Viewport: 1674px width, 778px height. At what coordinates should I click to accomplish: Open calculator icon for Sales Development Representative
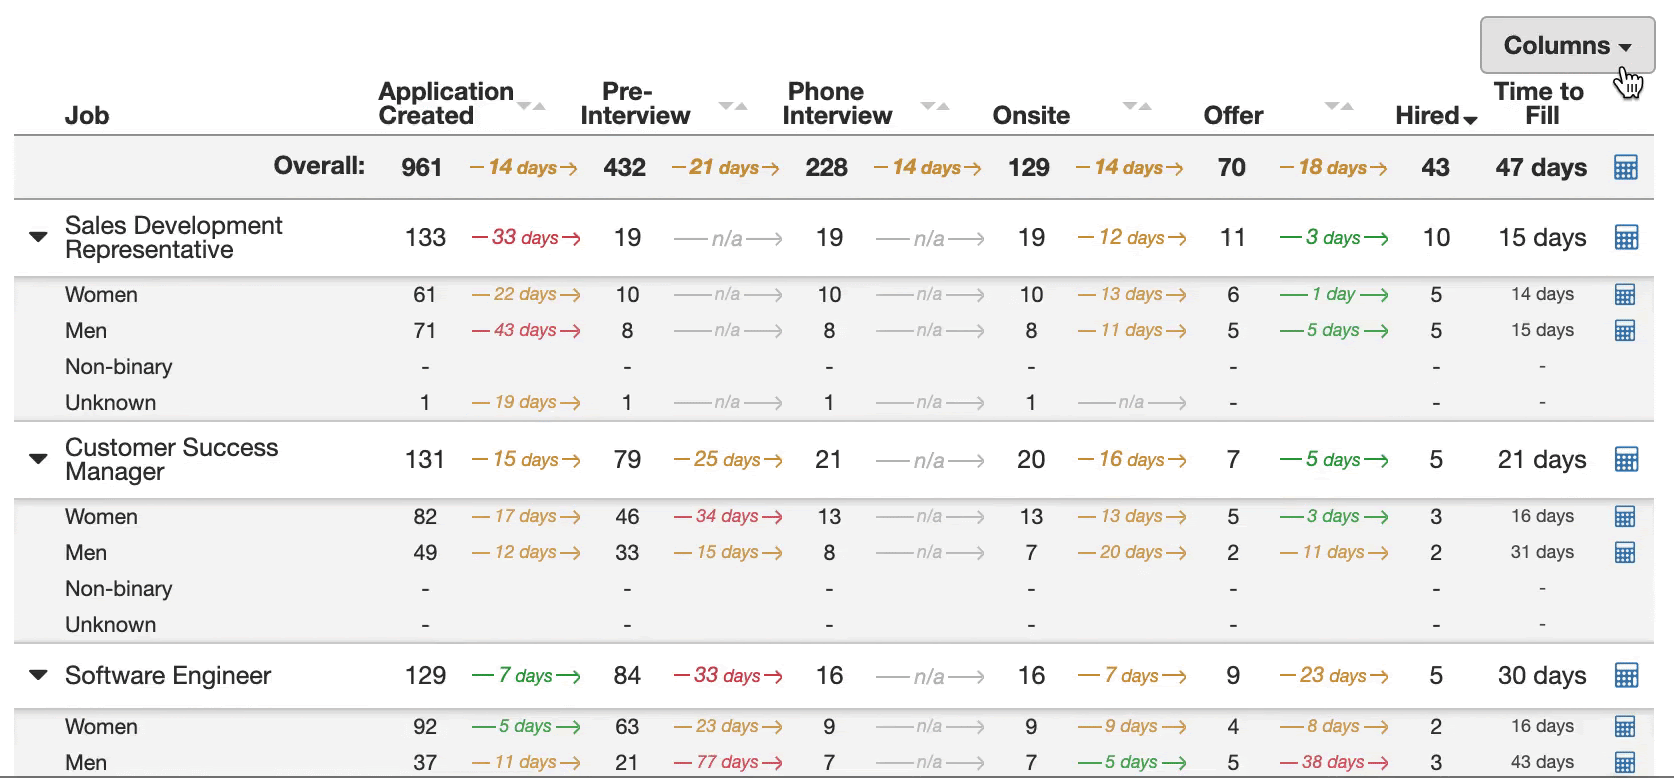point(1626,238)
